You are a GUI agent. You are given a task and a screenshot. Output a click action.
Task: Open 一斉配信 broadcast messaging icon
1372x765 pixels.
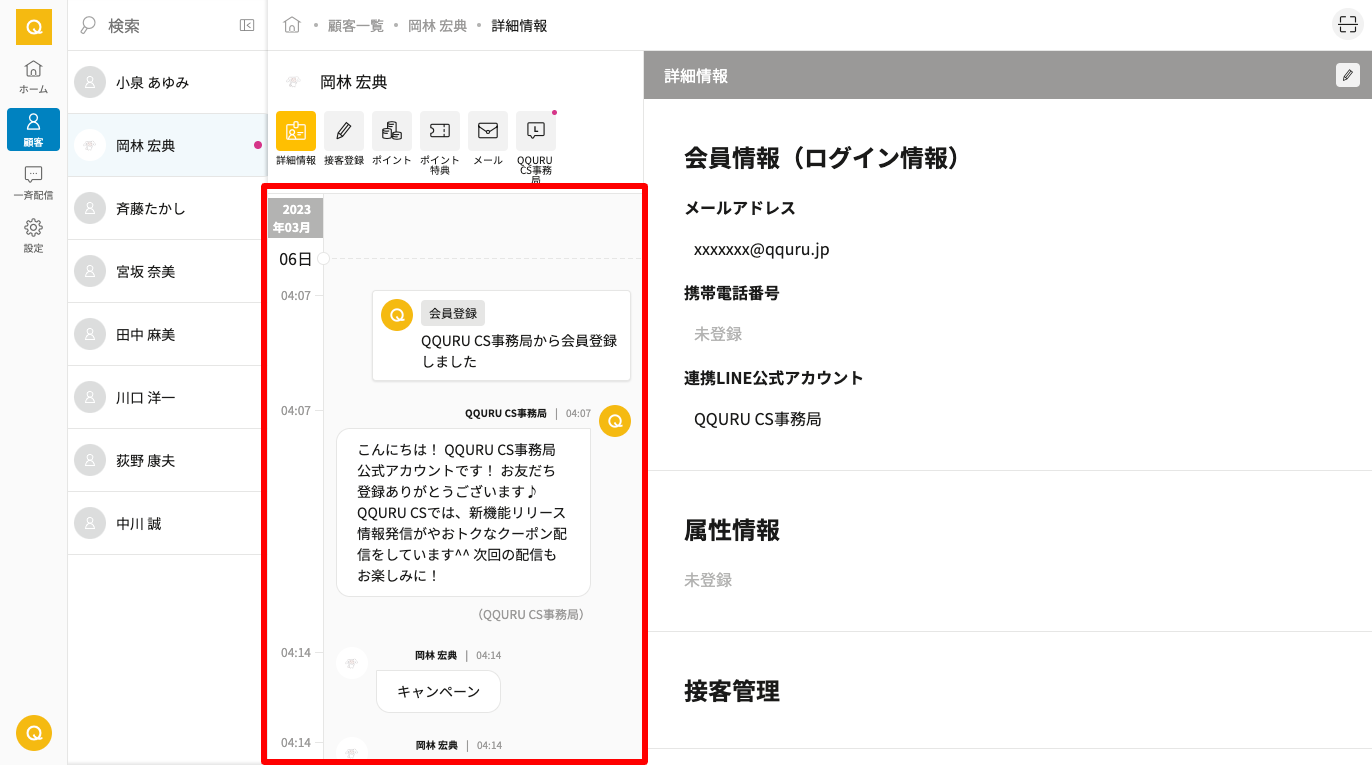coord(33,182)
